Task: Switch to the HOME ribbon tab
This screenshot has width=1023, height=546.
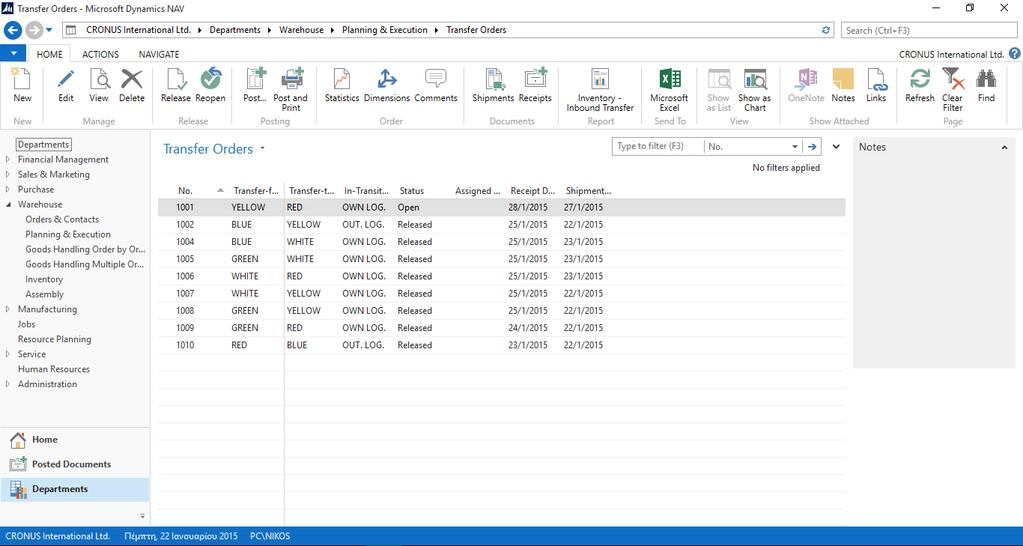Action: tap(50, 54)
